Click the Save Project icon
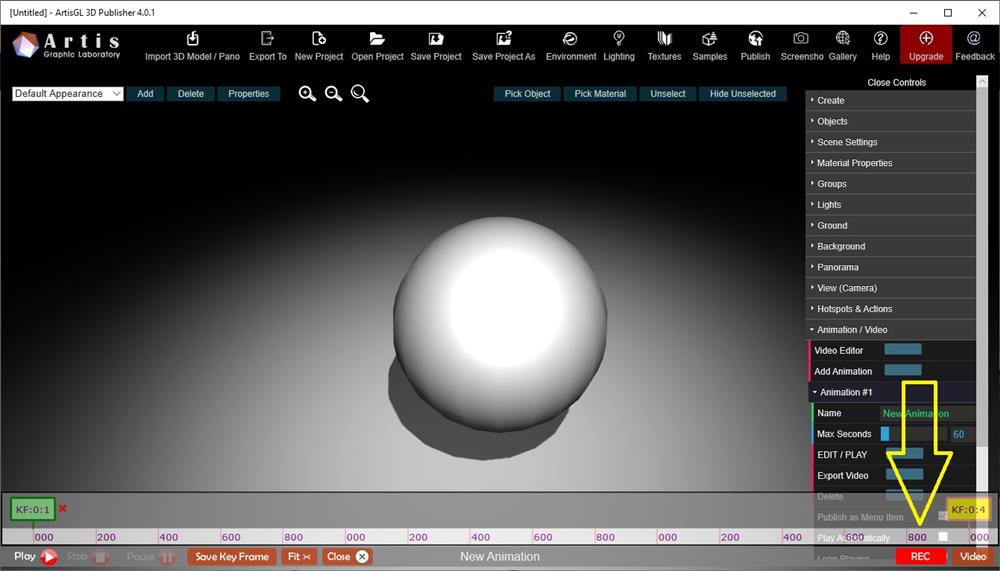1000x571 pixels. (x=436, y=38)
